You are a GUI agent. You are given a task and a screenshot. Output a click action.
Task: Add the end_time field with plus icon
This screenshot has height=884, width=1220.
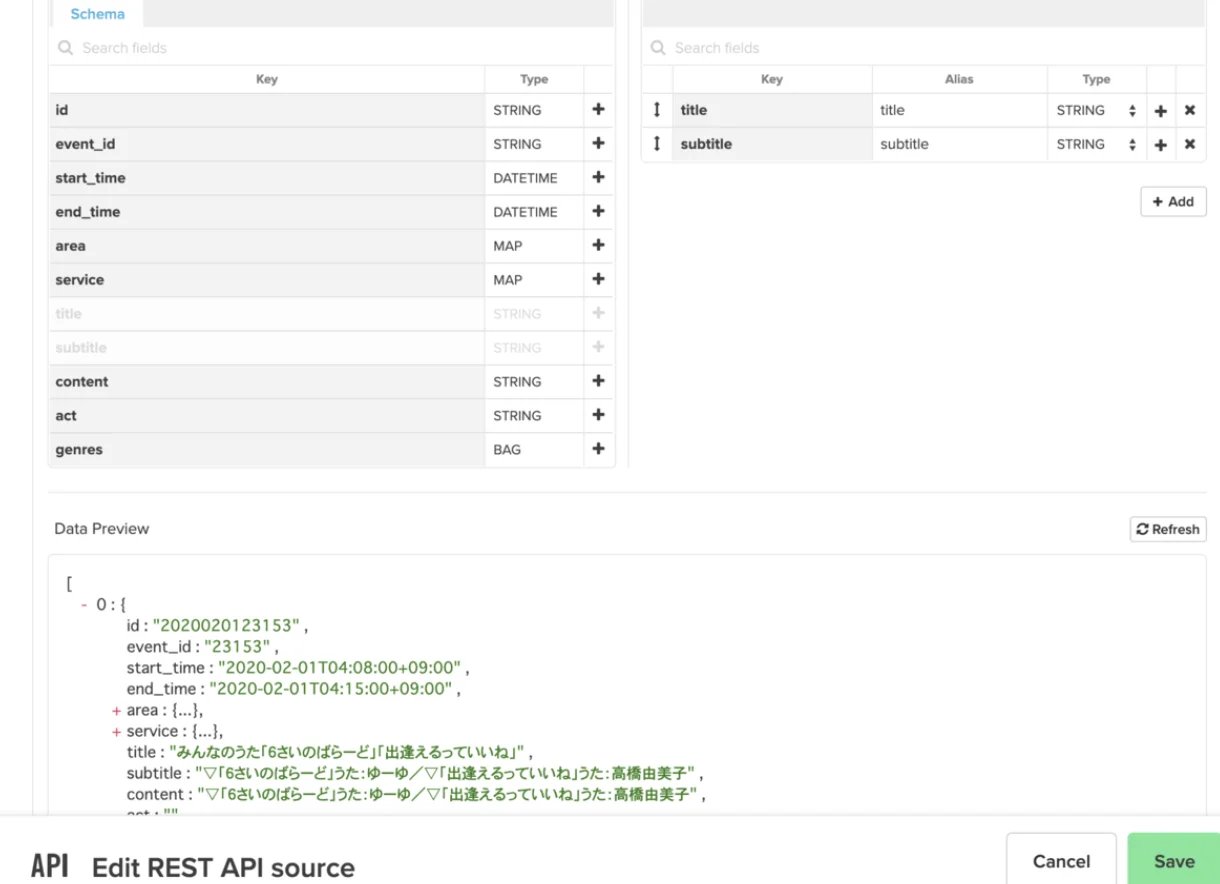click(x=598, y=212)
